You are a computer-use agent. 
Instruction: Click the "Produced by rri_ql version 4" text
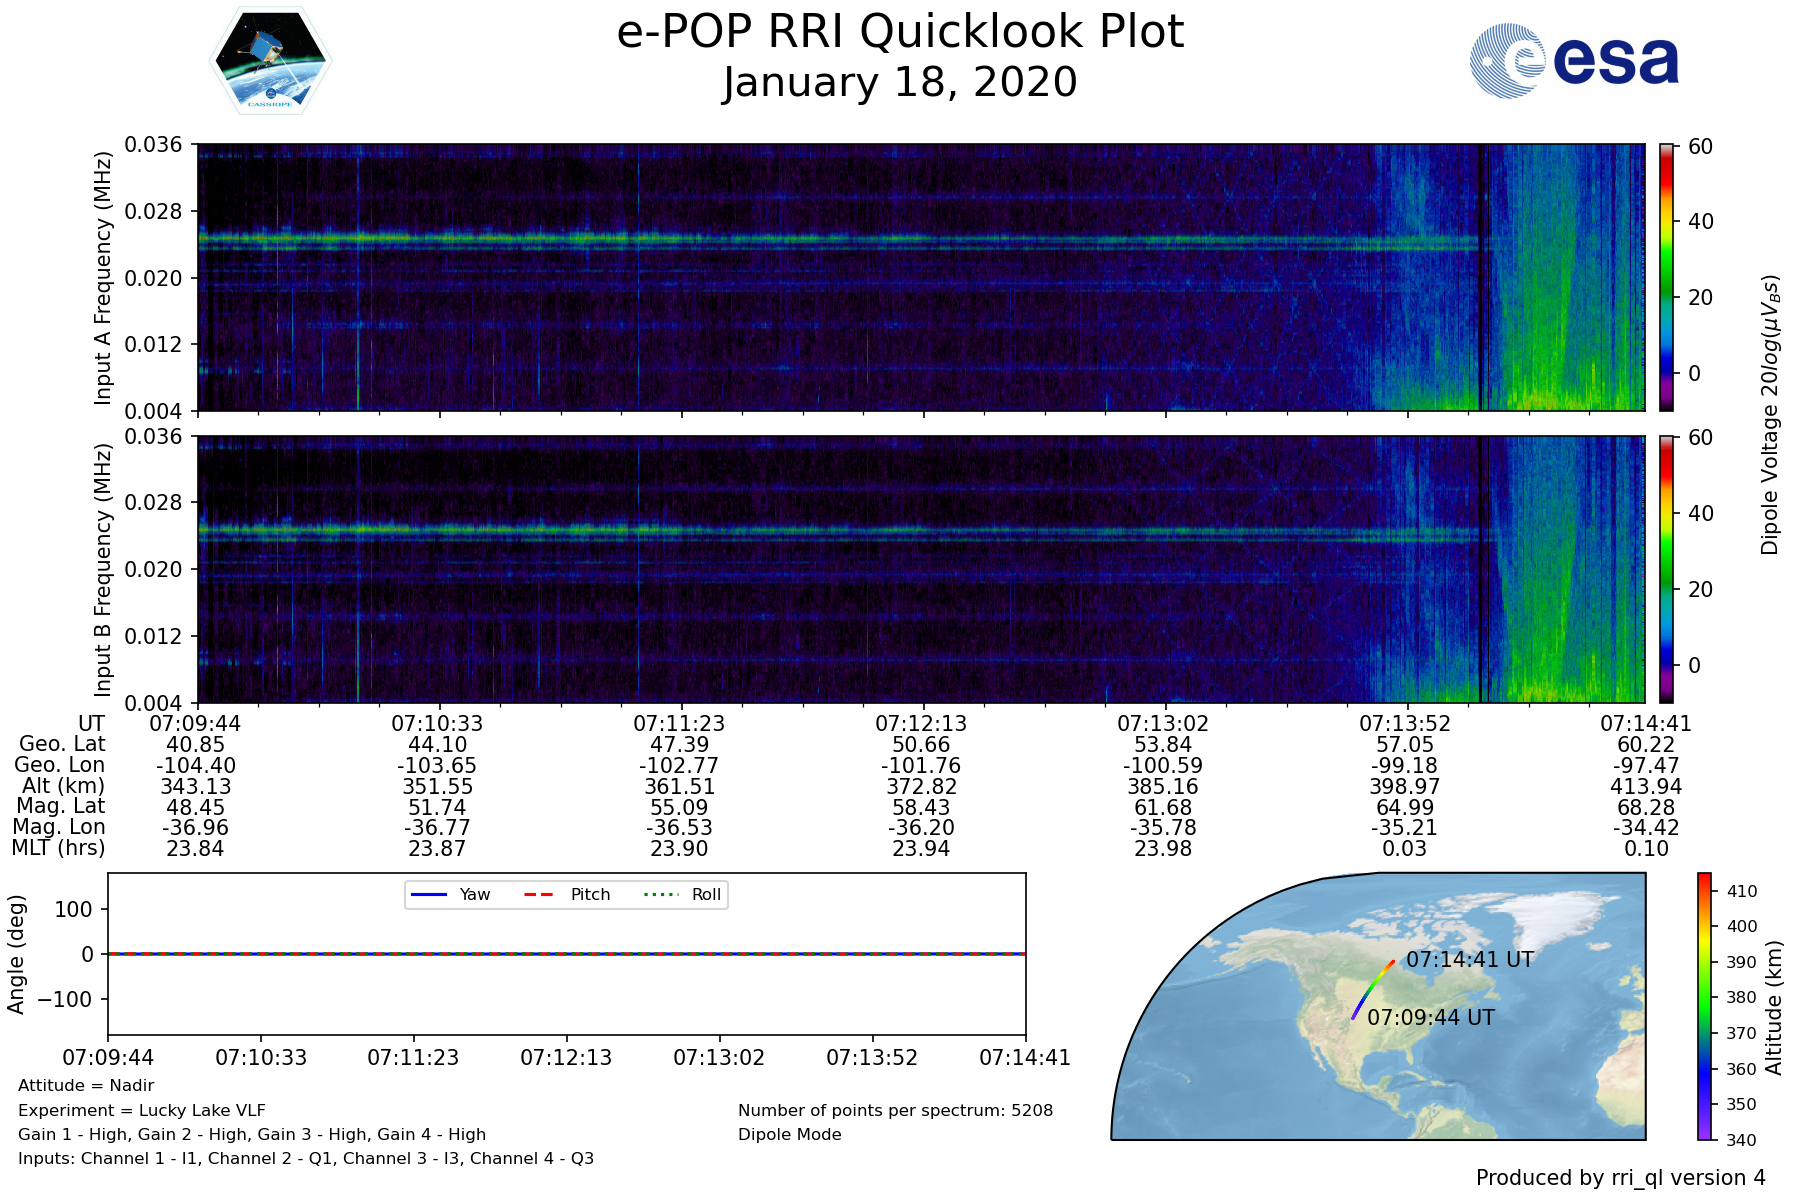[x=1620, y=1178]
